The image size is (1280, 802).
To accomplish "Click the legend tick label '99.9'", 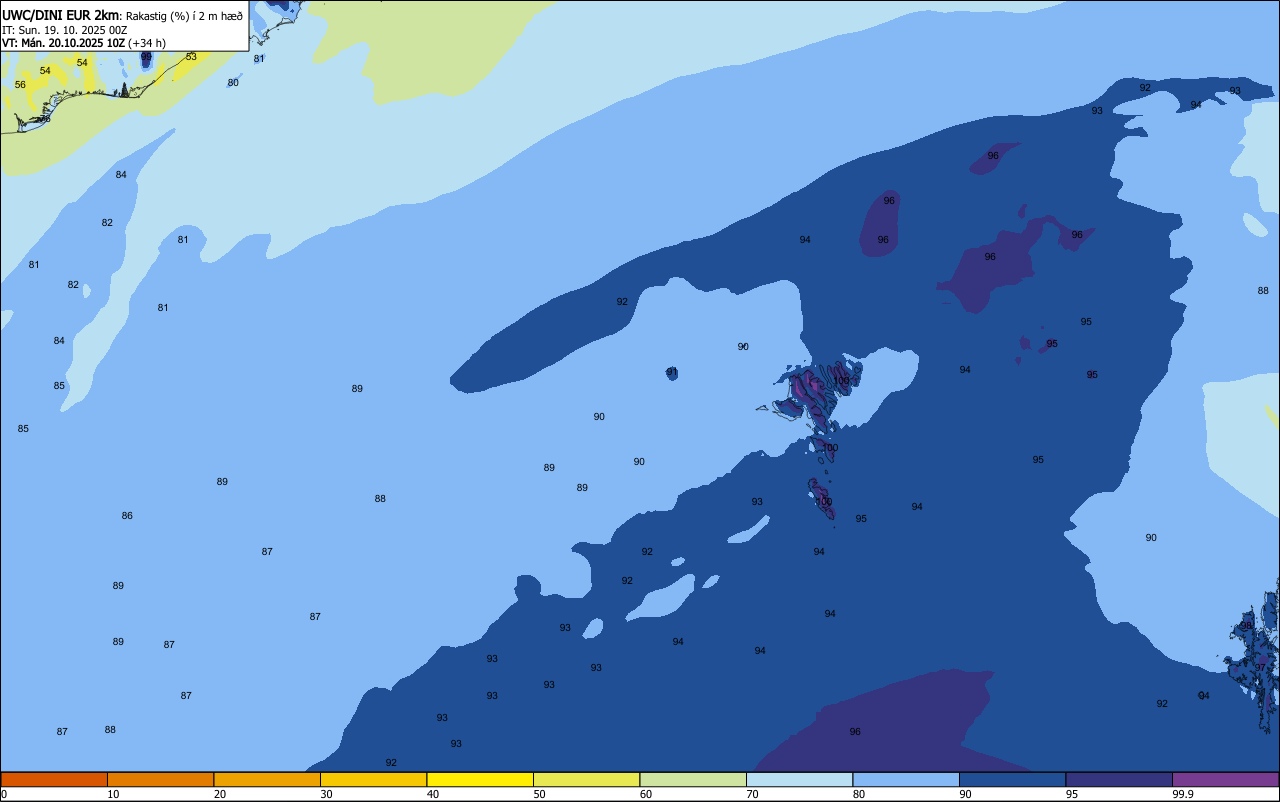I will pos(1183,794).
